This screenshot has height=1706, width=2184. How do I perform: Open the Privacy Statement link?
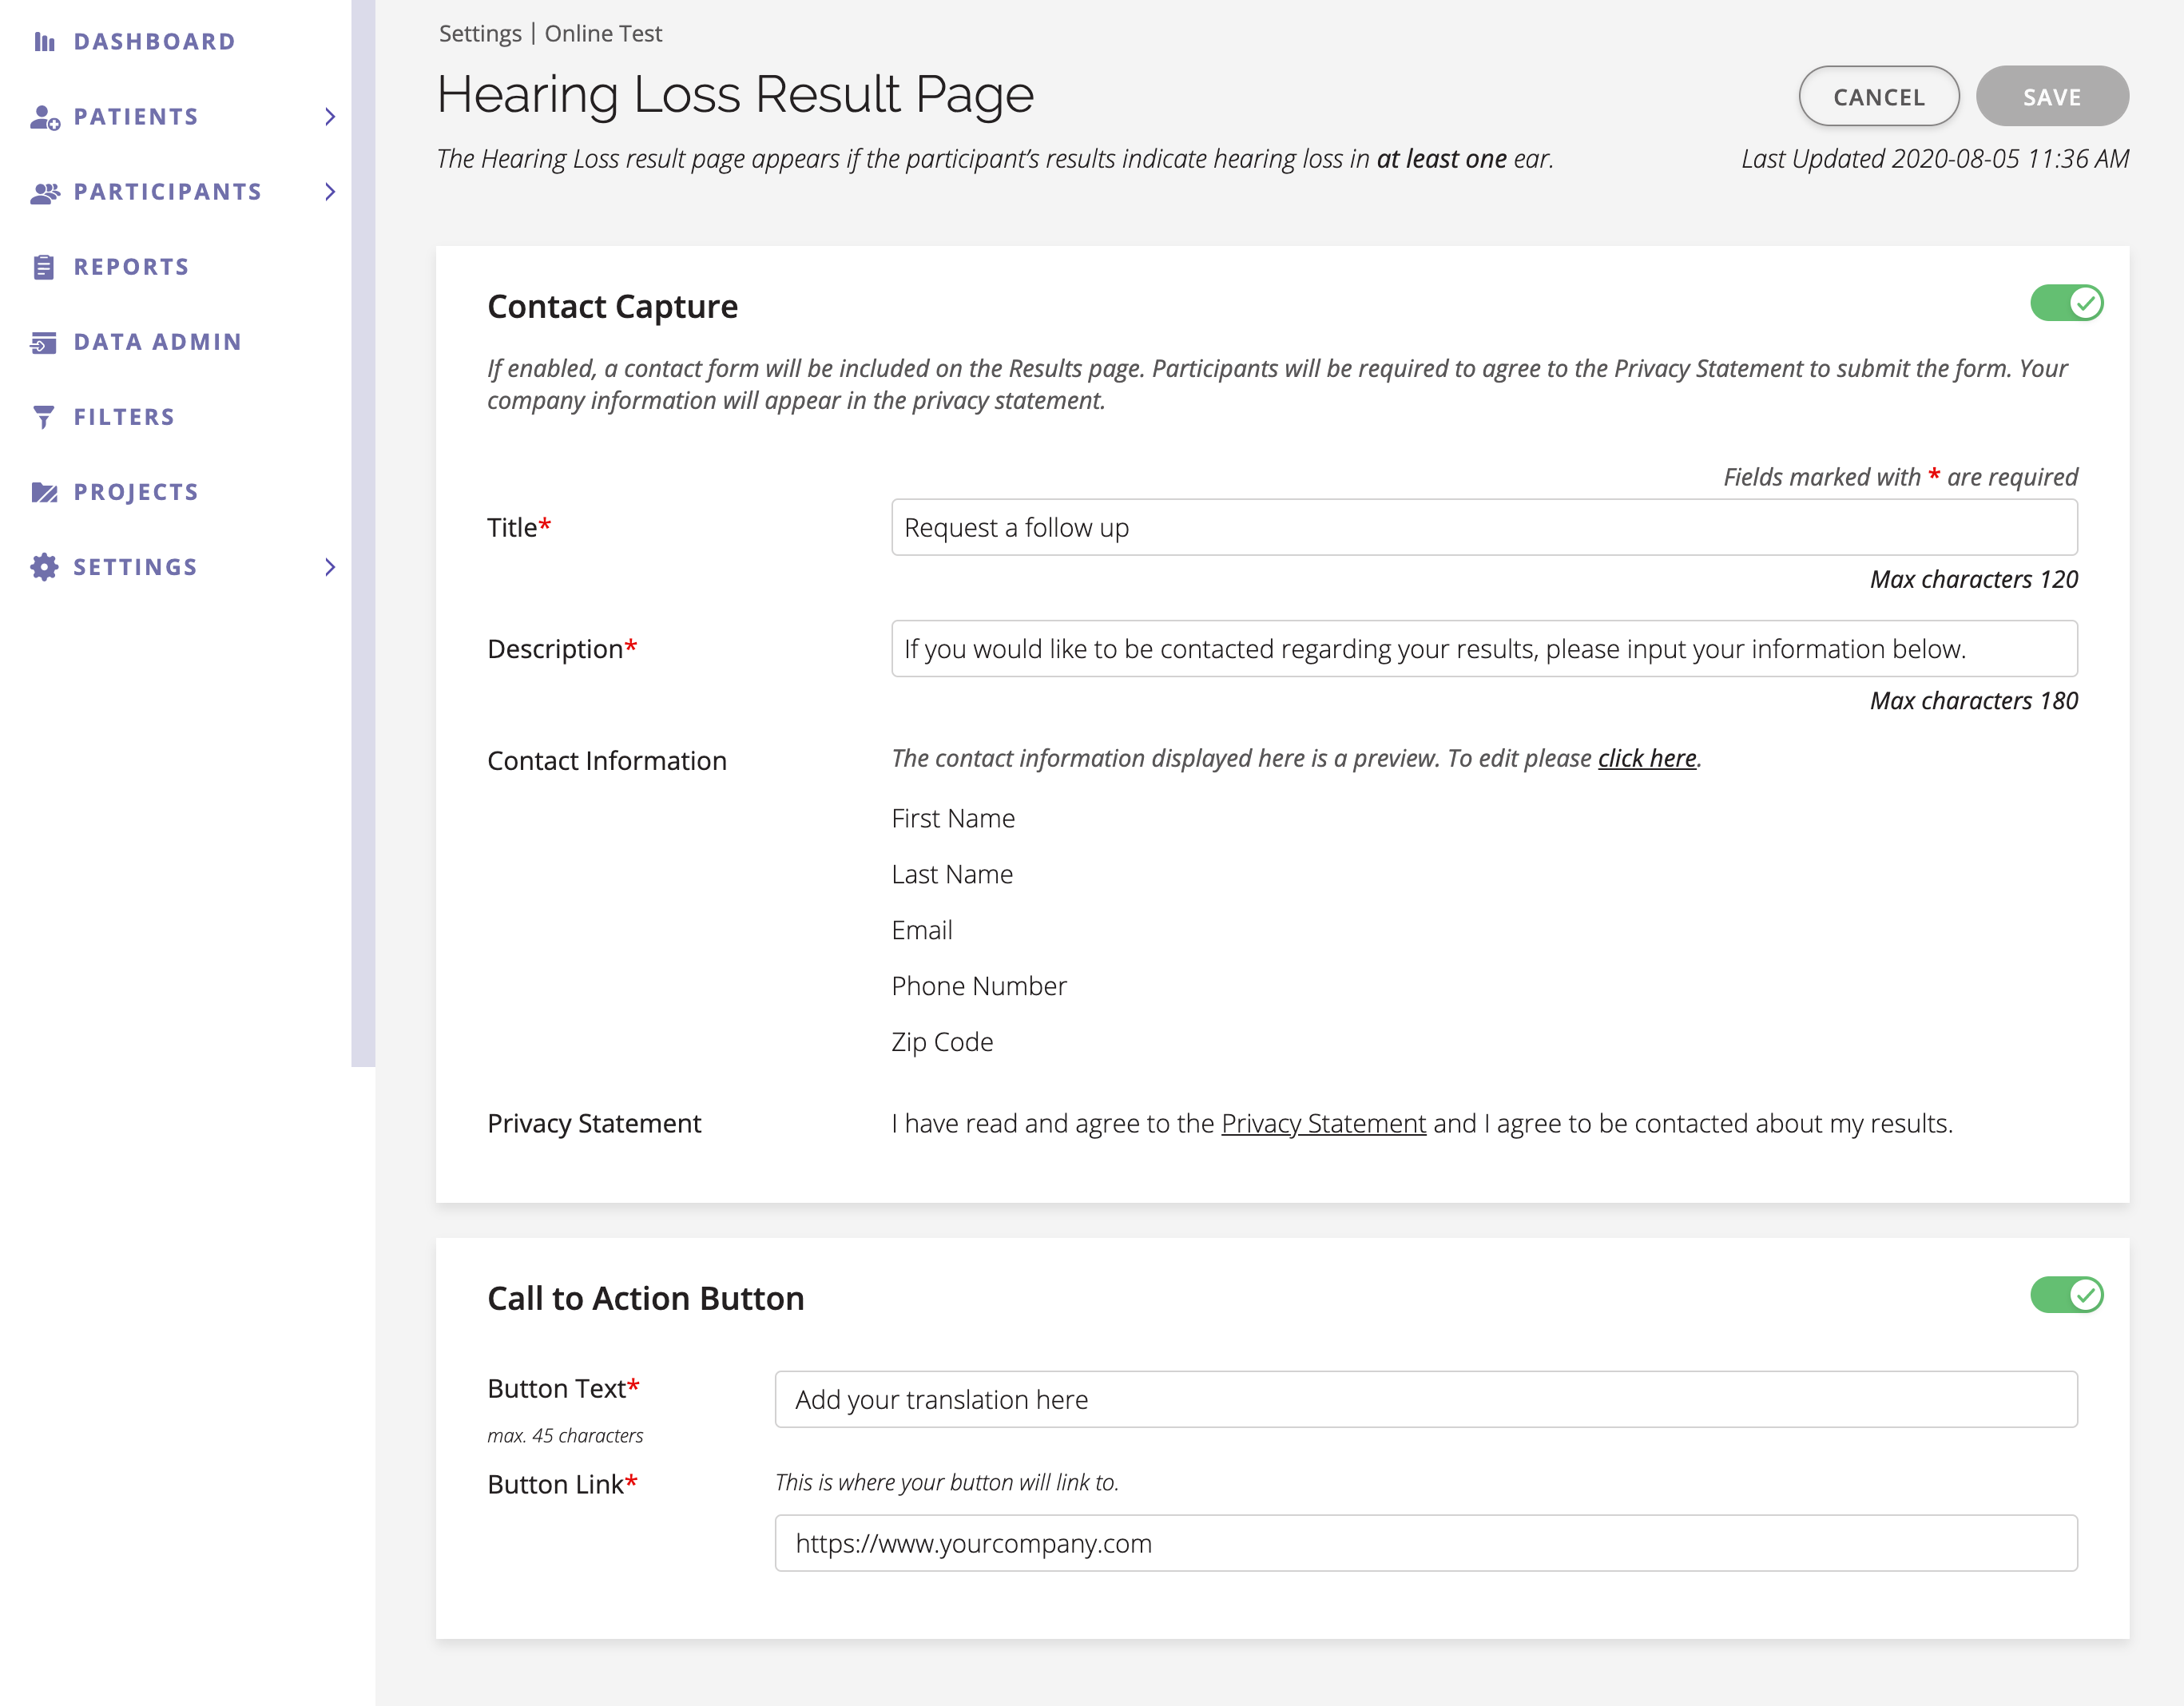point(1323,1123)
